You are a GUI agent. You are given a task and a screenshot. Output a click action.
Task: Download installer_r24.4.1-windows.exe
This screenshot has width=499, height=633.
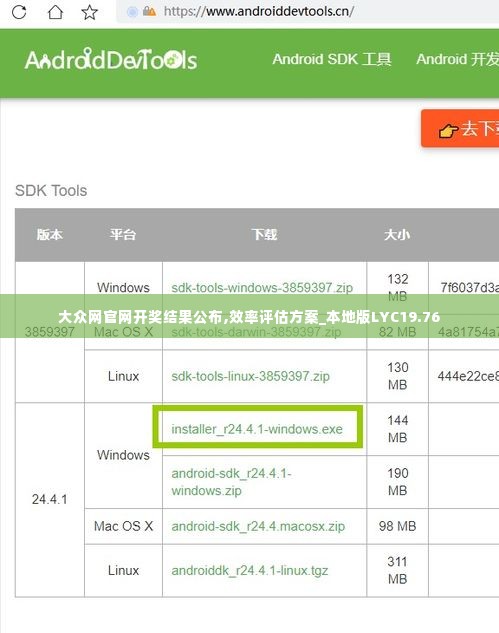257,429
